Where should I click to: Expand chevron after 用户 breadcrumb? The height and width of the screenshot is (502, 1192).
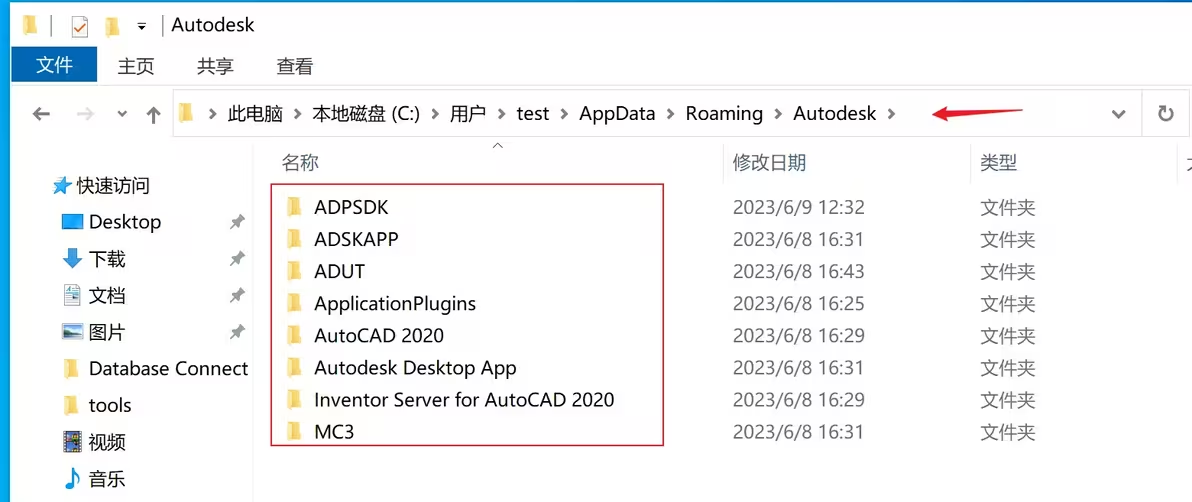[x=501, y=114]
